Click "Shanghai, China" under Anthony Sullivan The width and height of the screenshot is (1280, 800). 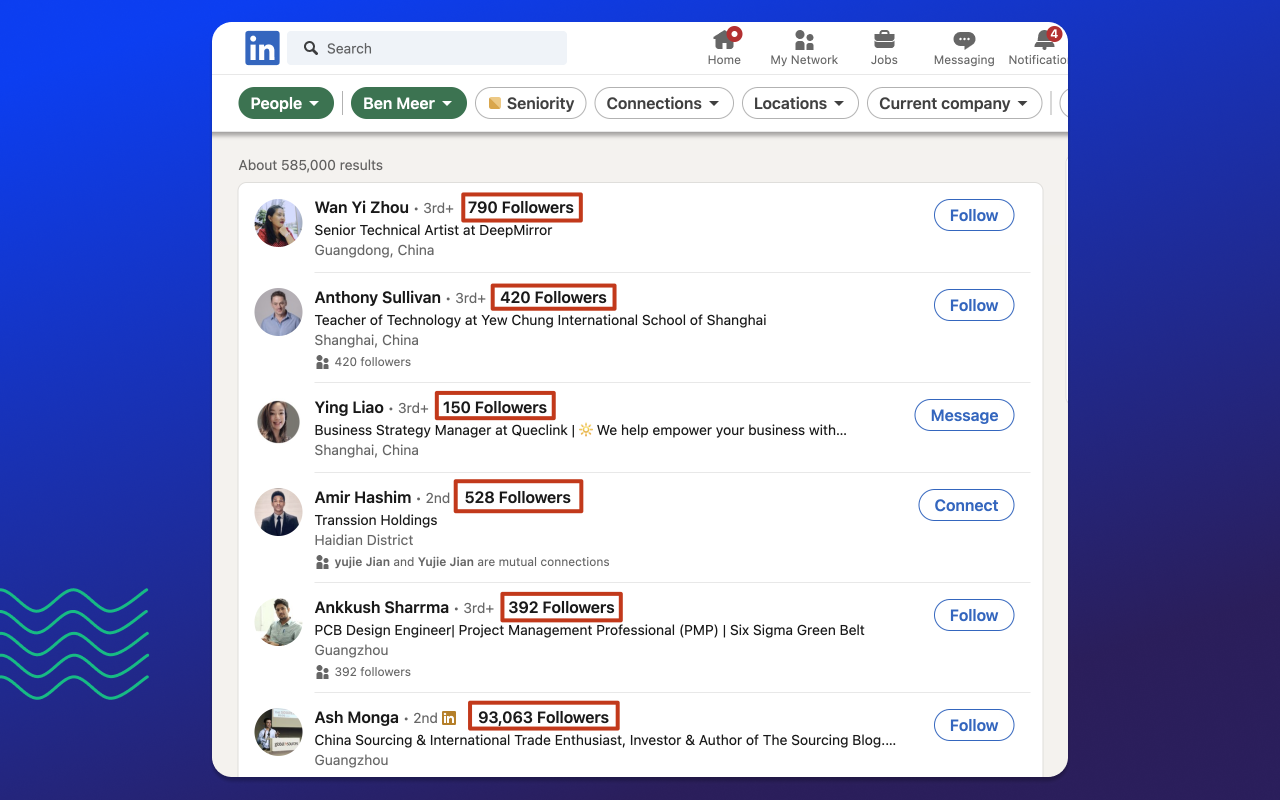tap(366, 340)
